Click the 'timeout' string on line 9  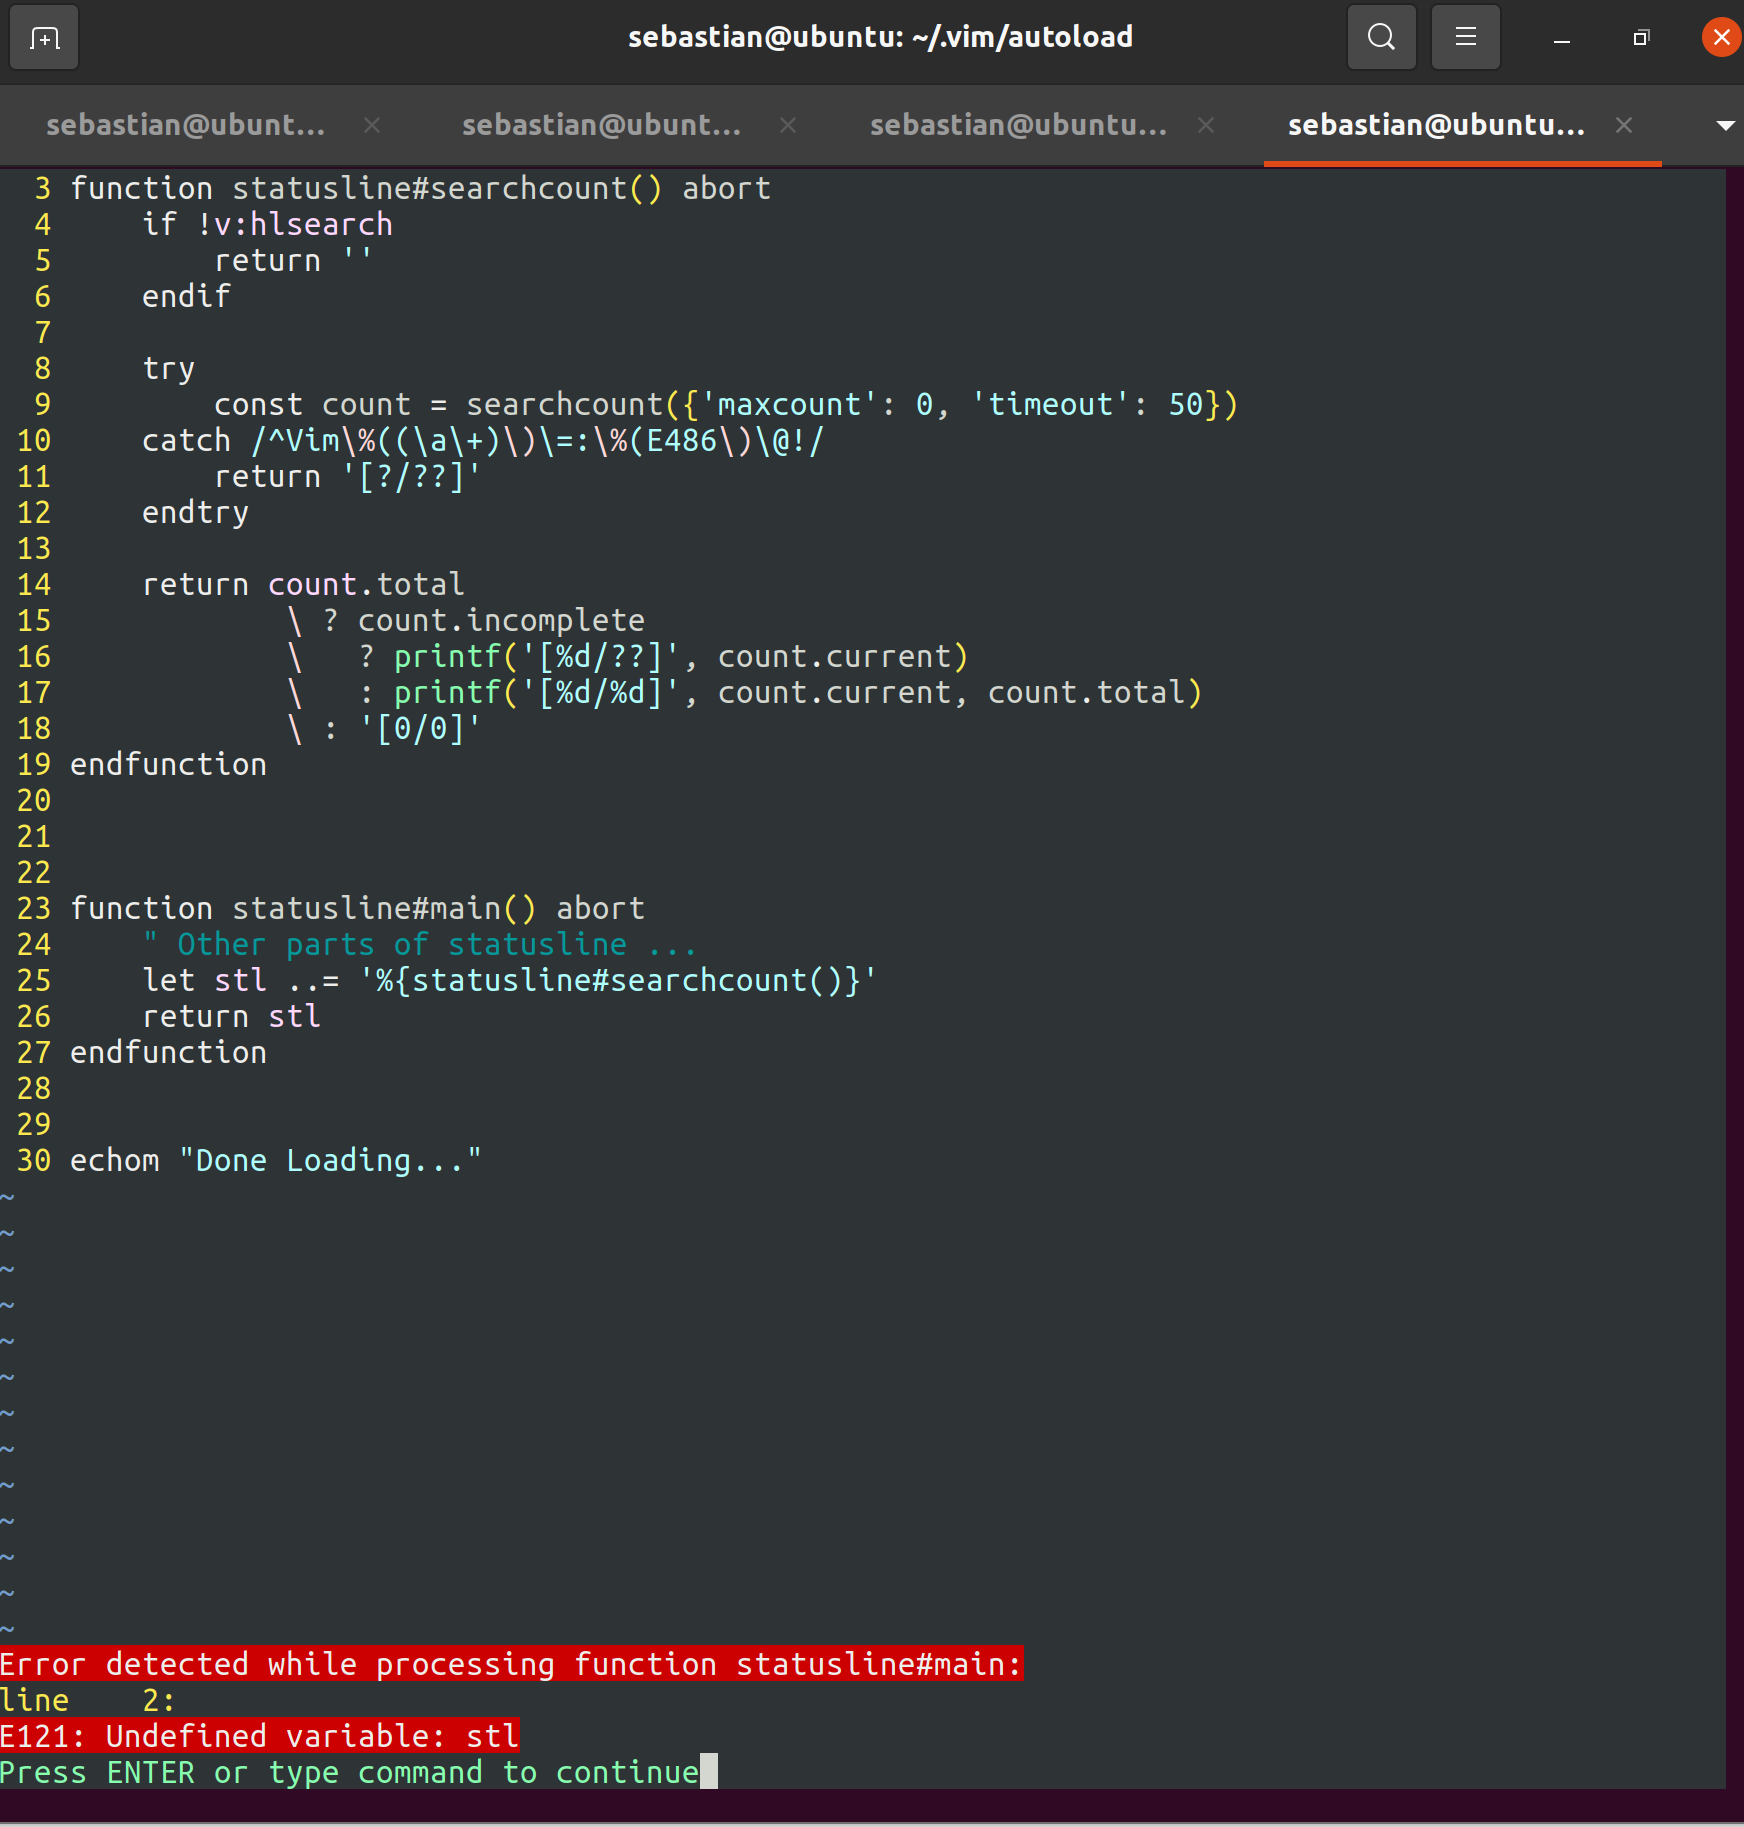[1050, 404]
